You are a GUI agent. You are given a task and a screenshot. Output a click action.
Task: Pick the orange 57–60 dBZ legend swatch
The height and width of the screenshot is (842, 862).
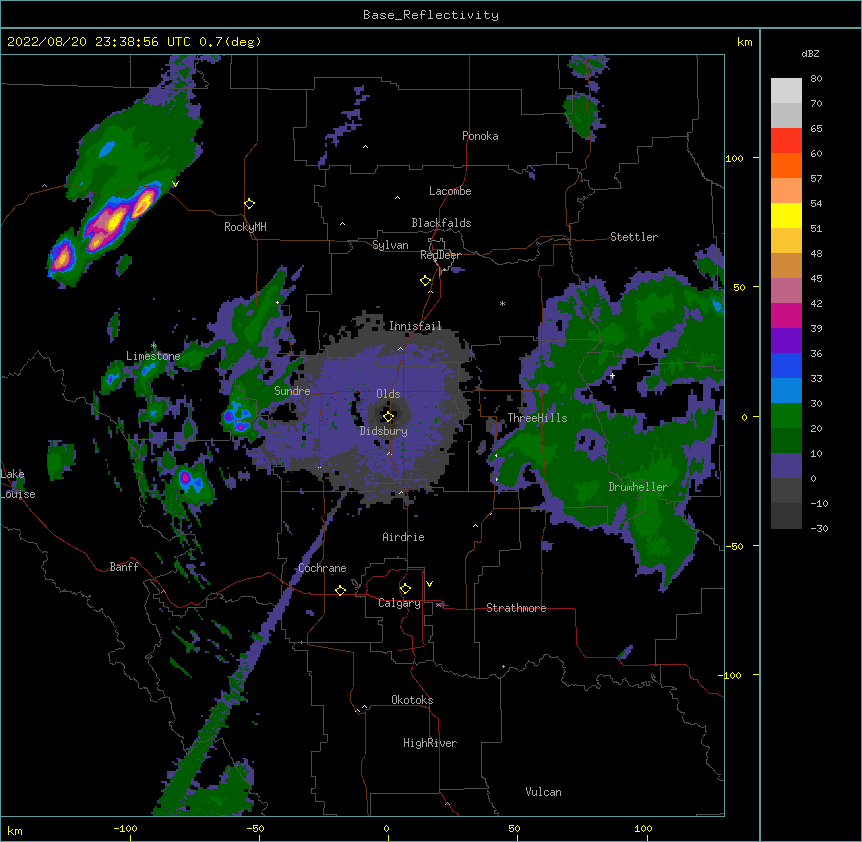(x=786, y=165)
